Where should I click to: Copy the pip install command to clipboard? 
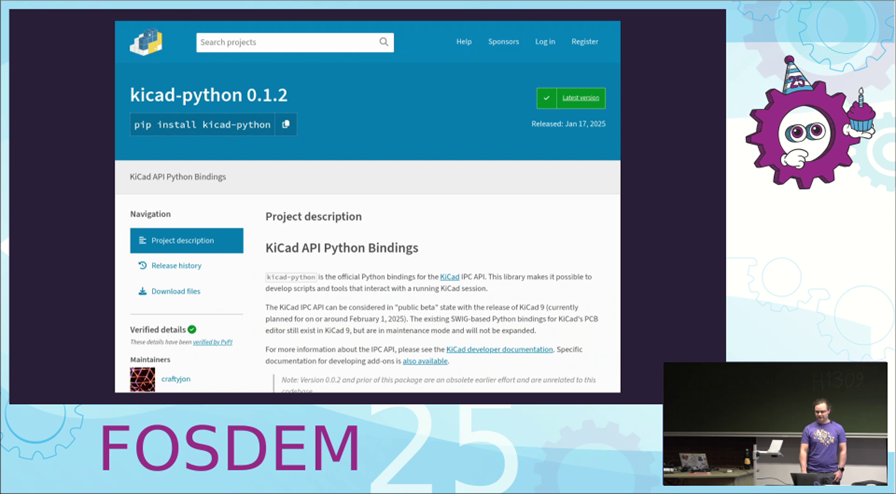coord(286,124)
